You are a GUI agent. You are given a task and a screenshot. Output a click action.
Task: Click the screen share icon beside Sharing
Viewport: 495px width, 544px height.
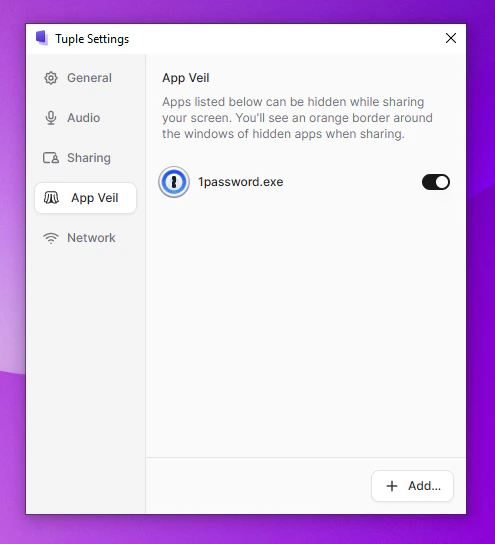click(51, 158)
